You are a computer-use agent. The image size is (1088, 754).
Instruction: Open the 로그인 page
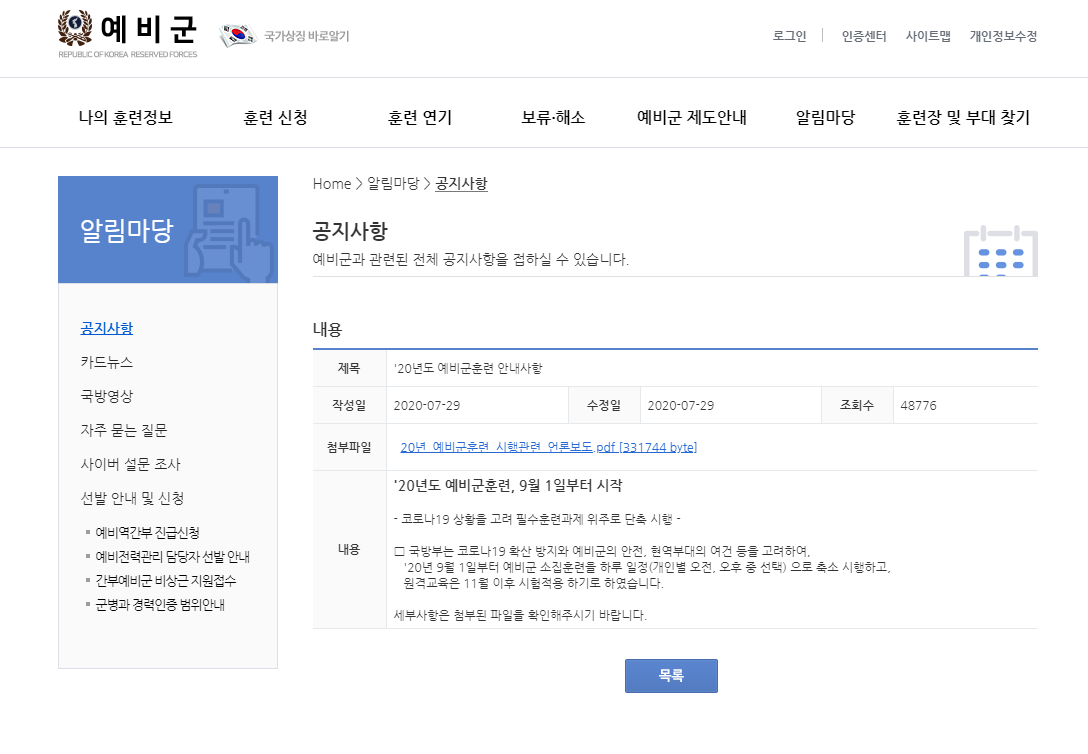(x=789, y=36)
